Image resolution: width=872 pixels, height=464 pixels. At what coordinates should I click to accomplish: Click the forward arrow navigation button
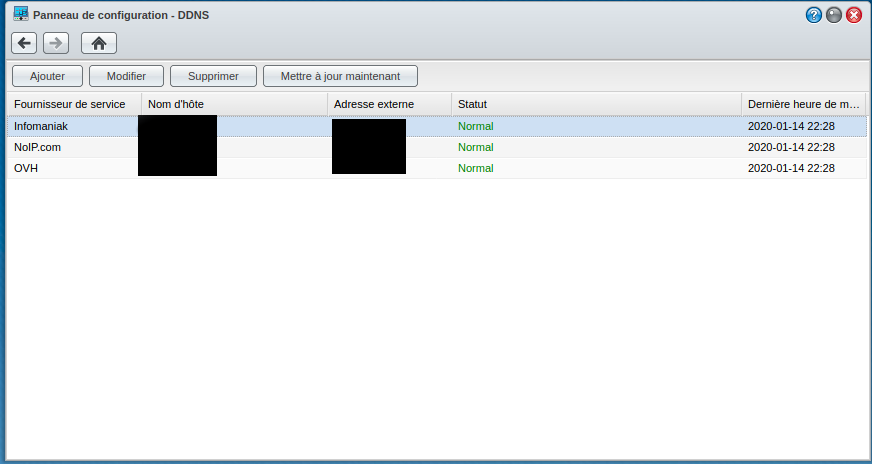click(x=56, y=43)
